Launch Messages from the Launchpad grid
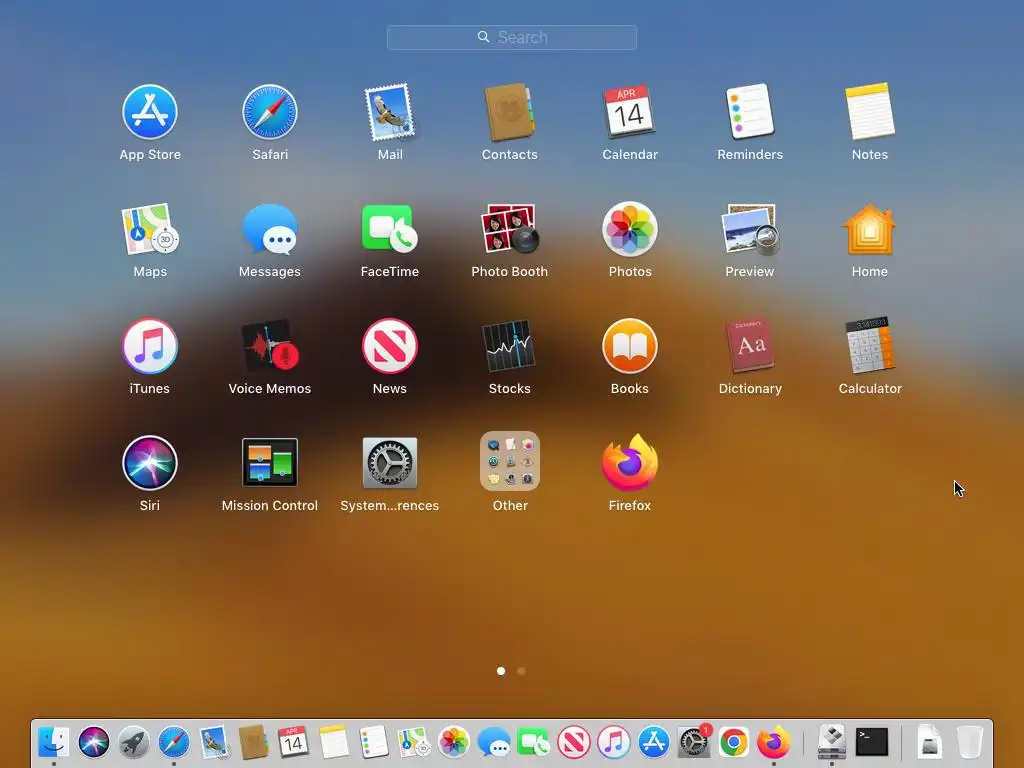Screen dimensions: 1024x768 270,229
